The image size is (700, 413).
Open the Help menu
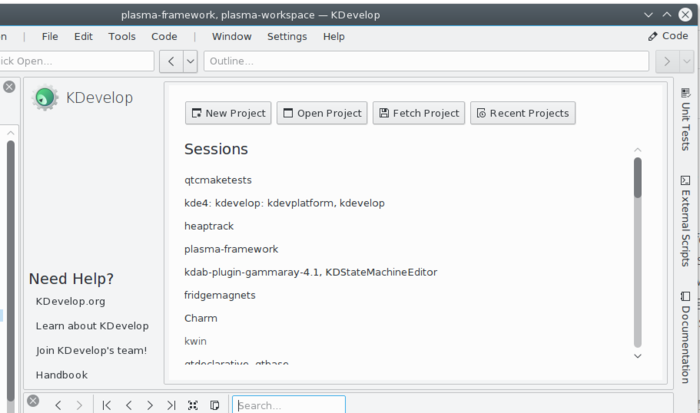[x=333, y=37]
